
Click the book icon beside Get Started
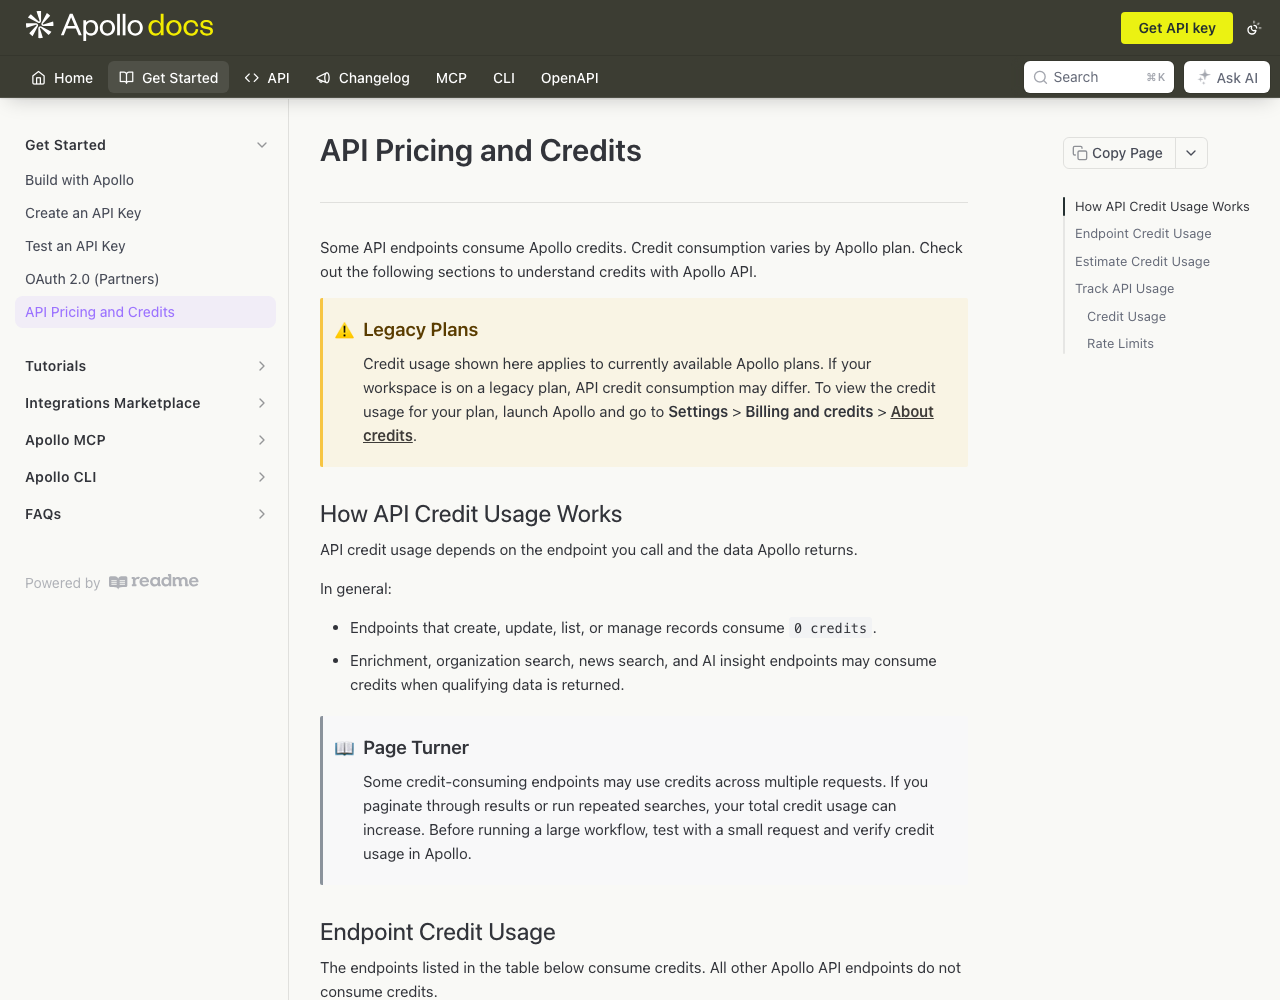pyautogui.click(x=127, y=77)
